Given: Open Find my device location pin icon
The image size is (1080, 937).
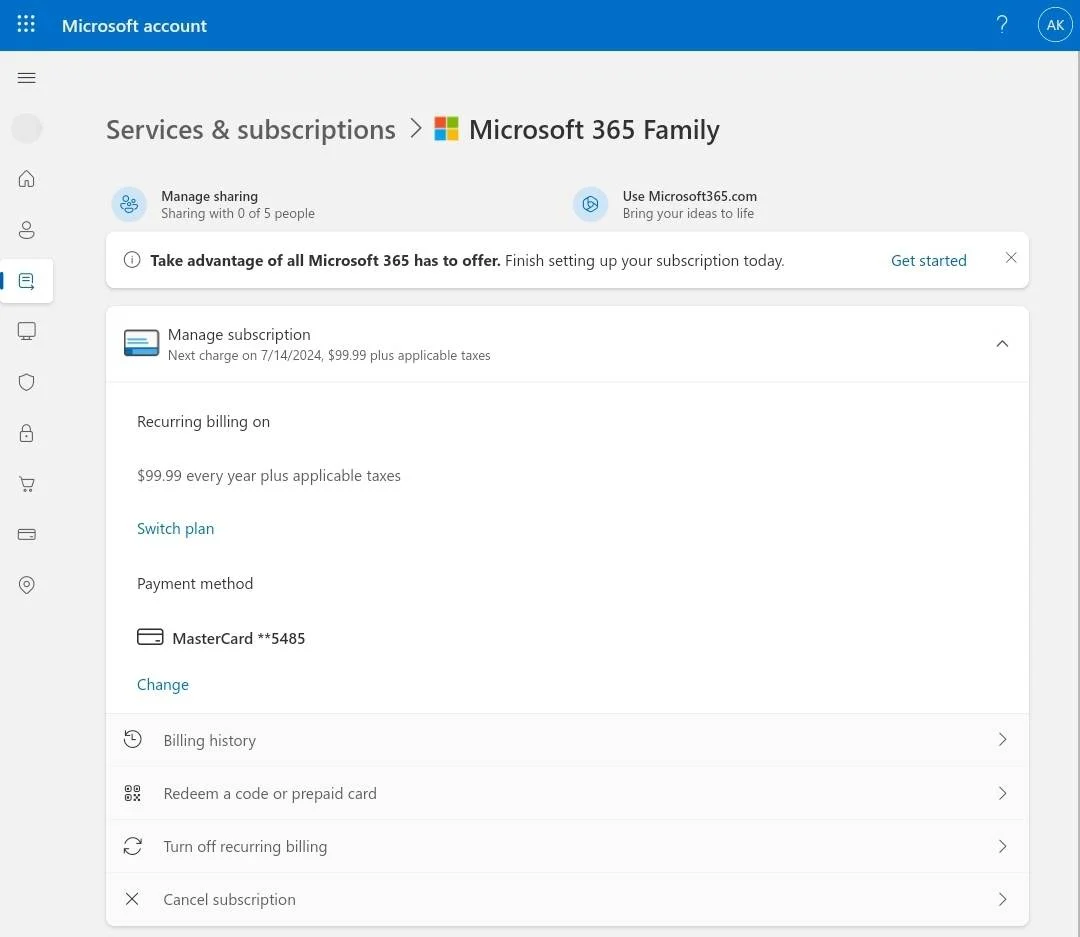Looking at the screenshot, I should [x=26, y=585].
